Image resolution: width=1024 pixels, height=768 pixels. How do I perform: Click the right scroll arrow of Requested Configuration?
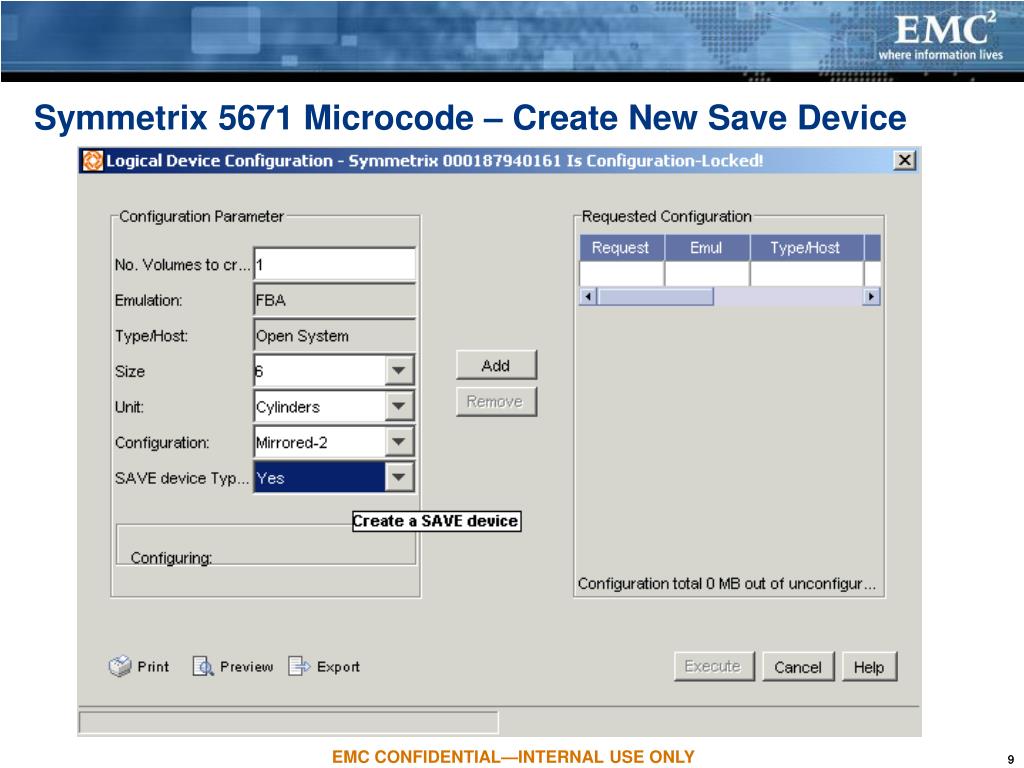point(872,296)
